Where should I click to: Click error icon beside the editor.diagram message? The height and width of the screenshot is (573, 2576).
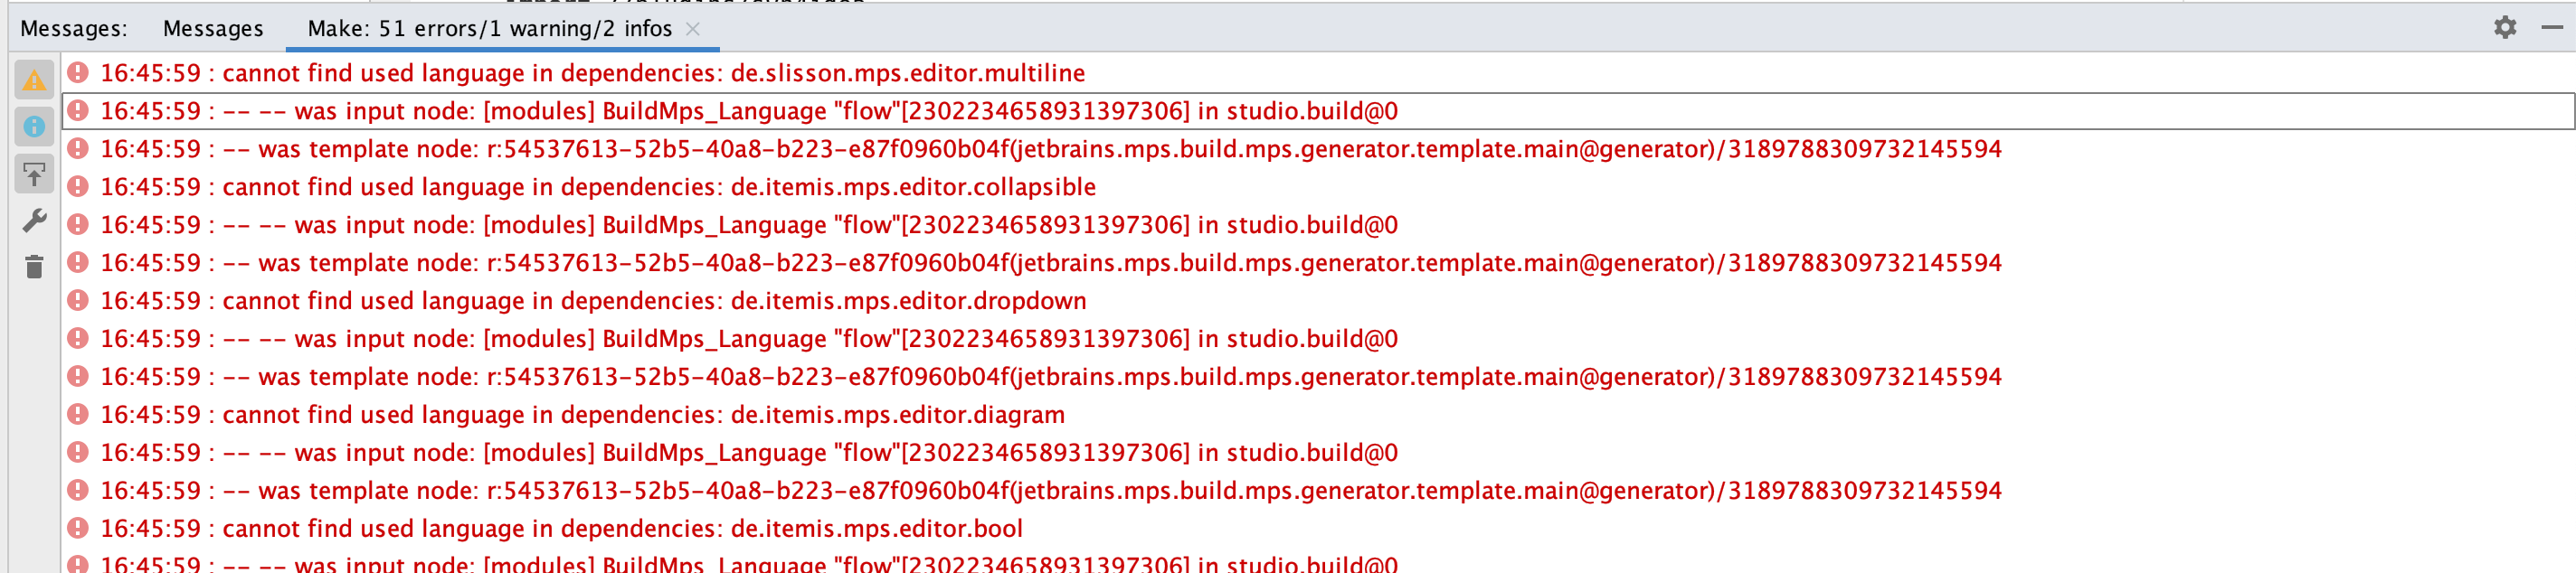click(78, 414)
